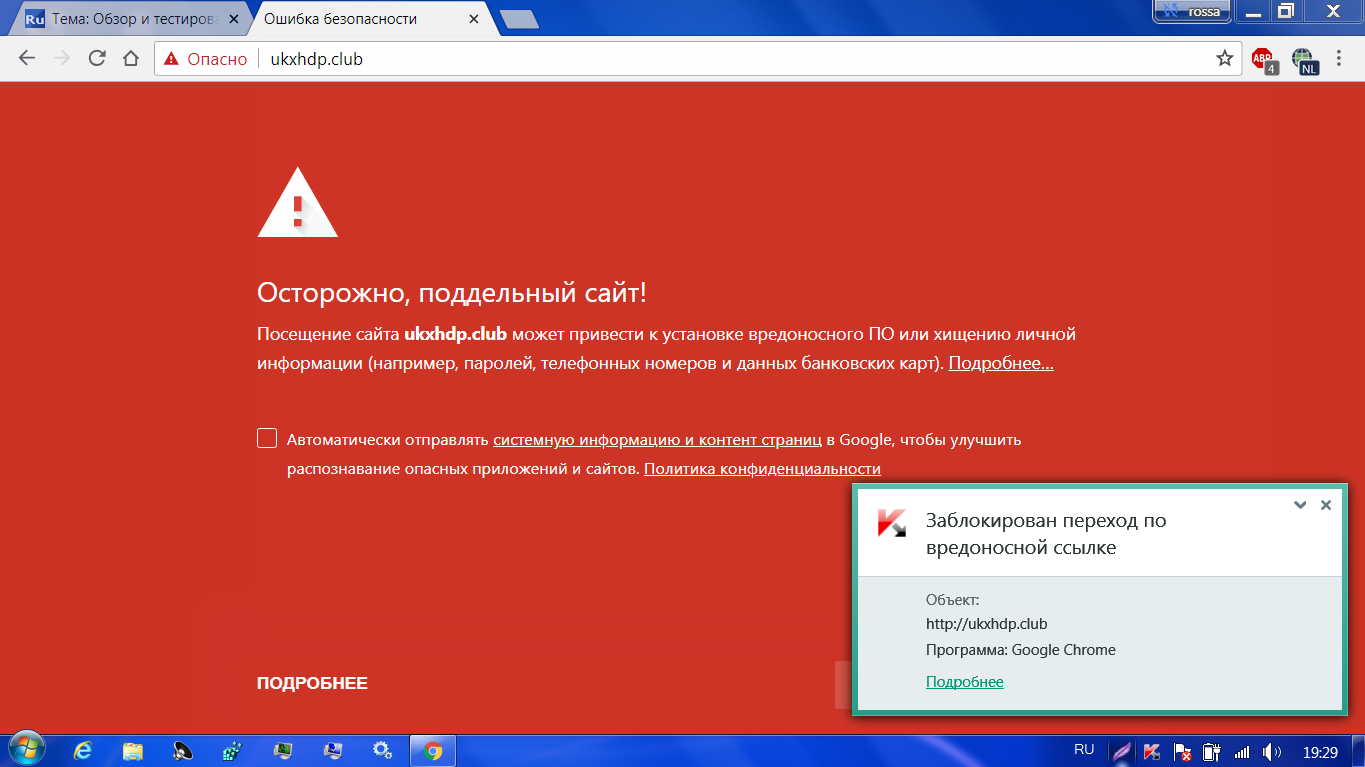Open 'Подробнее...' link after warning text

click(1001, 363)
